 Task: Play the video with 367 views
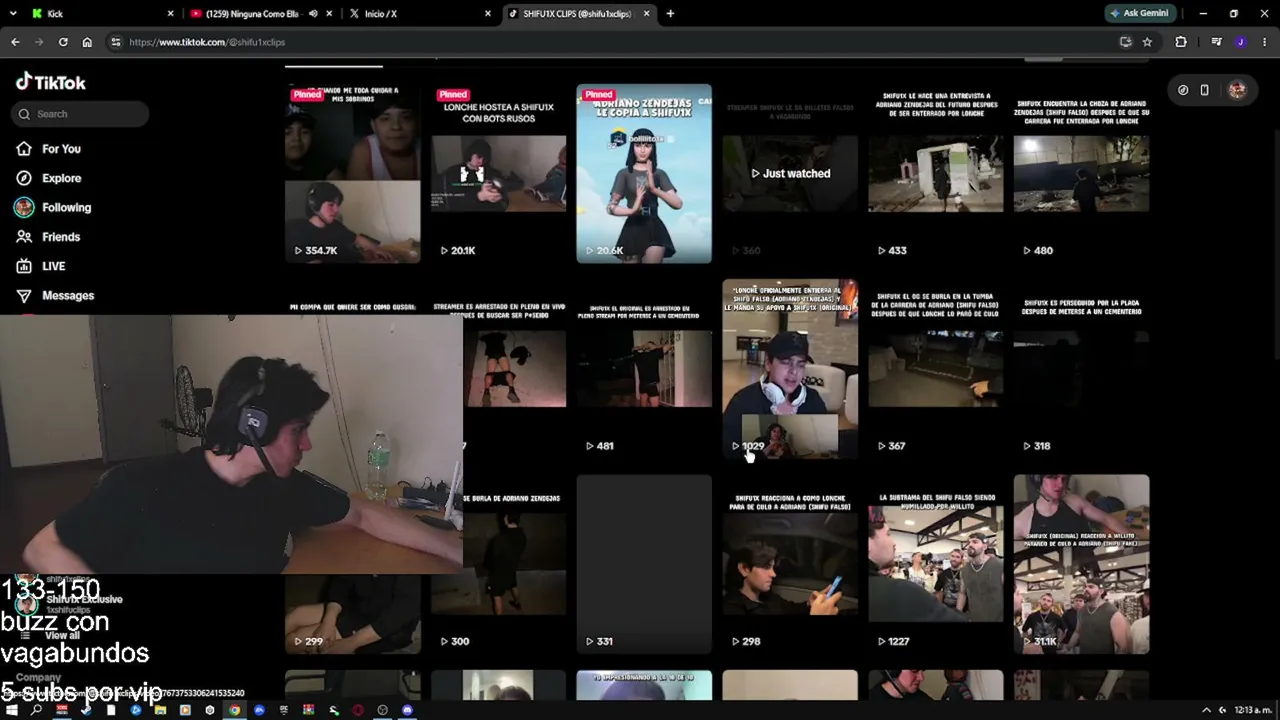pyautogui.click(x=935, y=369)
